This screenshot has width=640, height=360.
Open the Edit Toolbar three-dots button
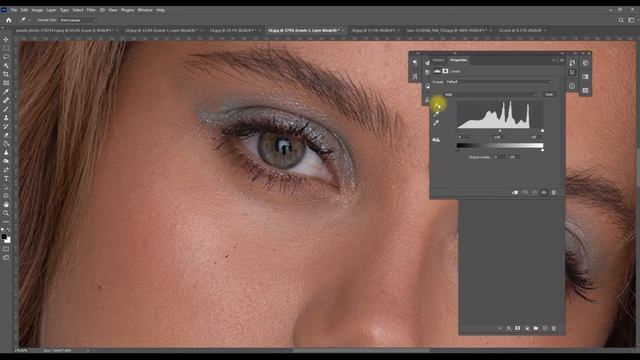click(x=6, y=222)
